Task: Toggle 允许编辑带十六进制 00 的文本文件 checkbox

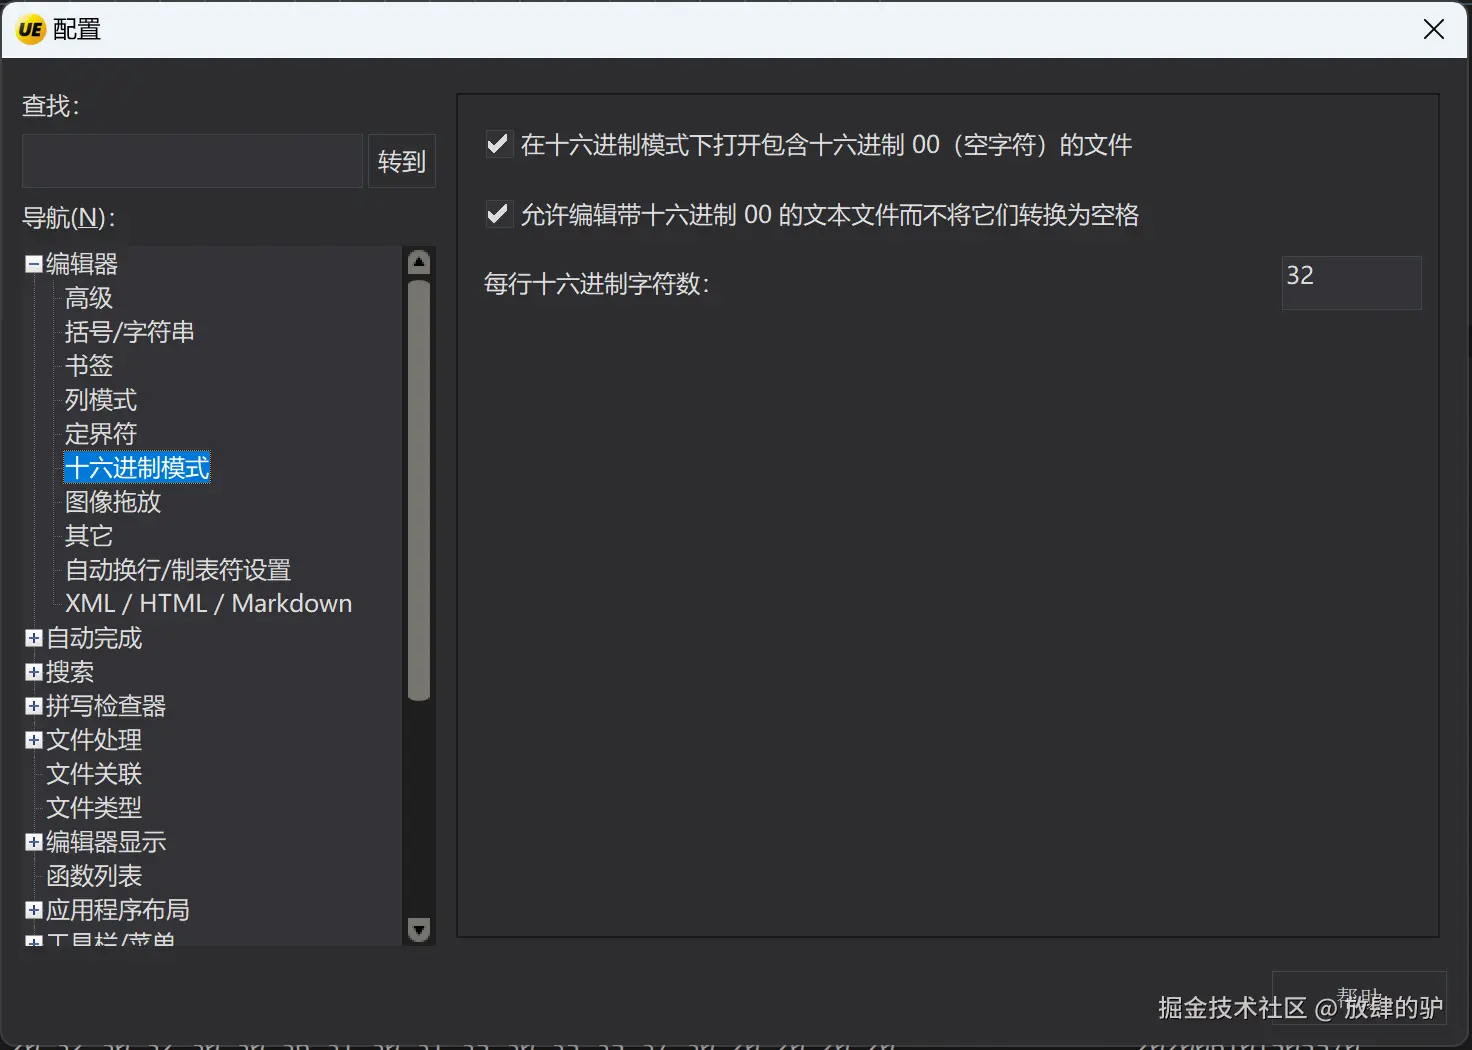Action: (497, 214)
